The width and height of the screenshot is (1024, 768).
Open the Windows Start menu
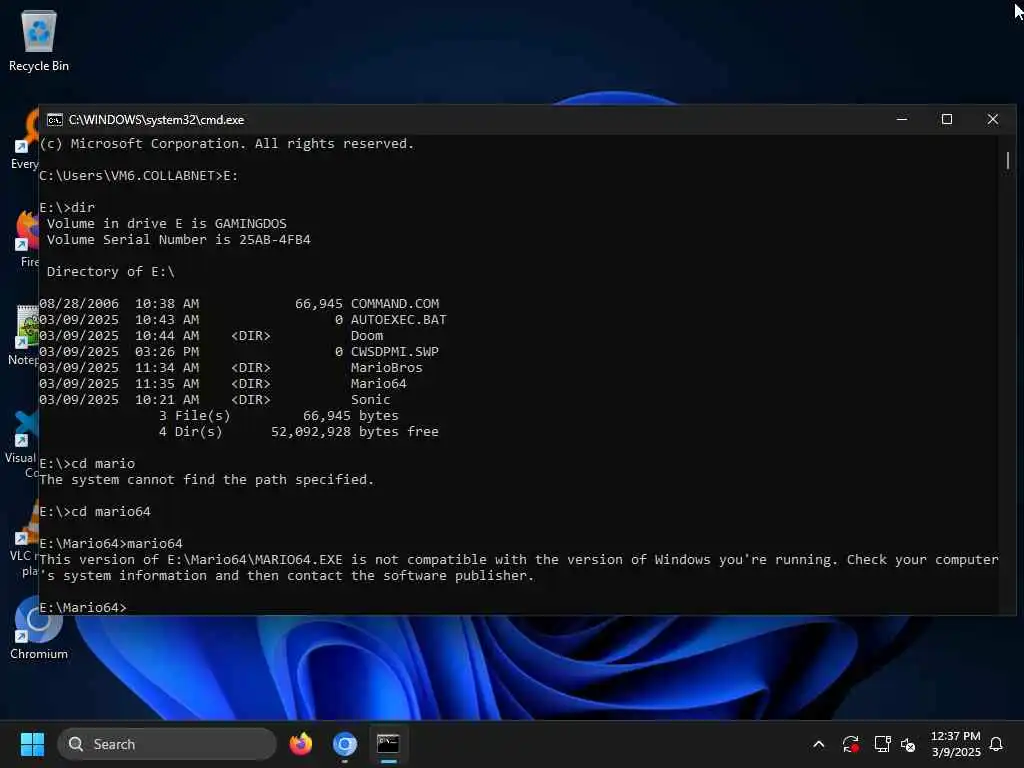pyautogui.click(x=32, y=744)
